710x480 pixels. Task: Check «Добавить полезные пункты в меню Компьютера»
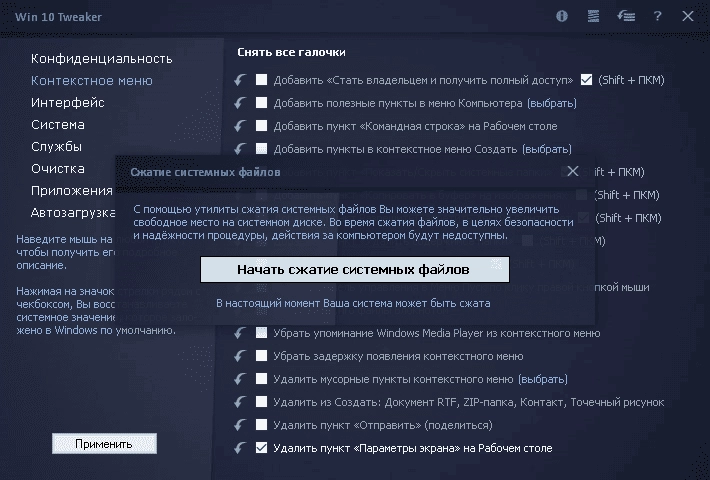(261, 103)
